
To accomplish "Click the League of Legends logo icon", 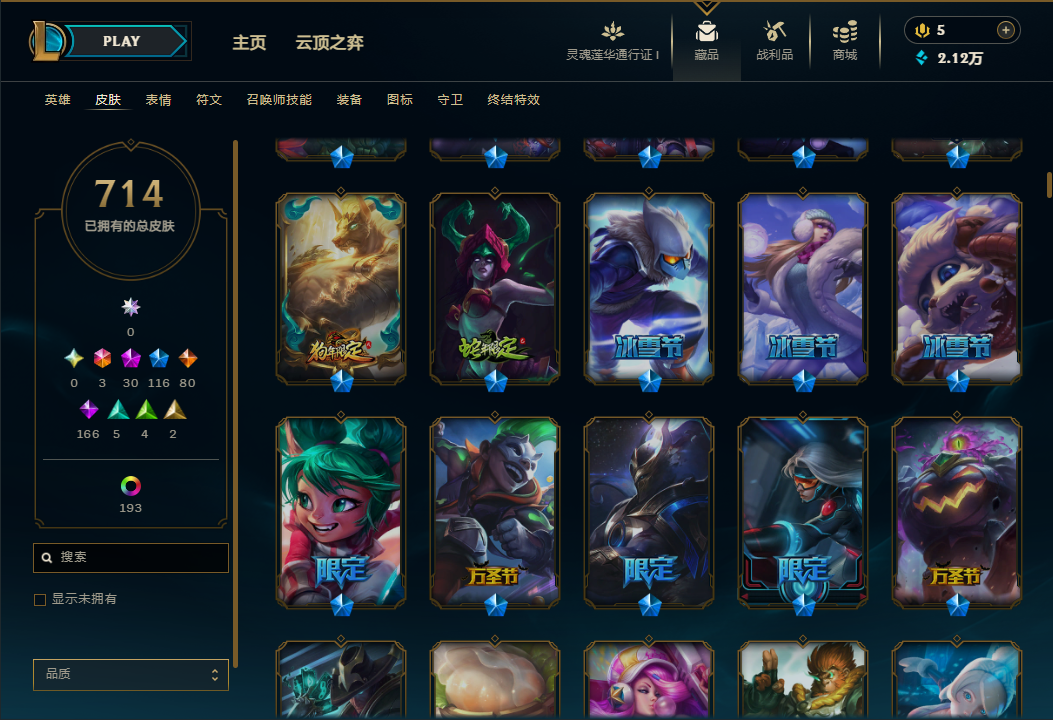I will click(46, 40).
